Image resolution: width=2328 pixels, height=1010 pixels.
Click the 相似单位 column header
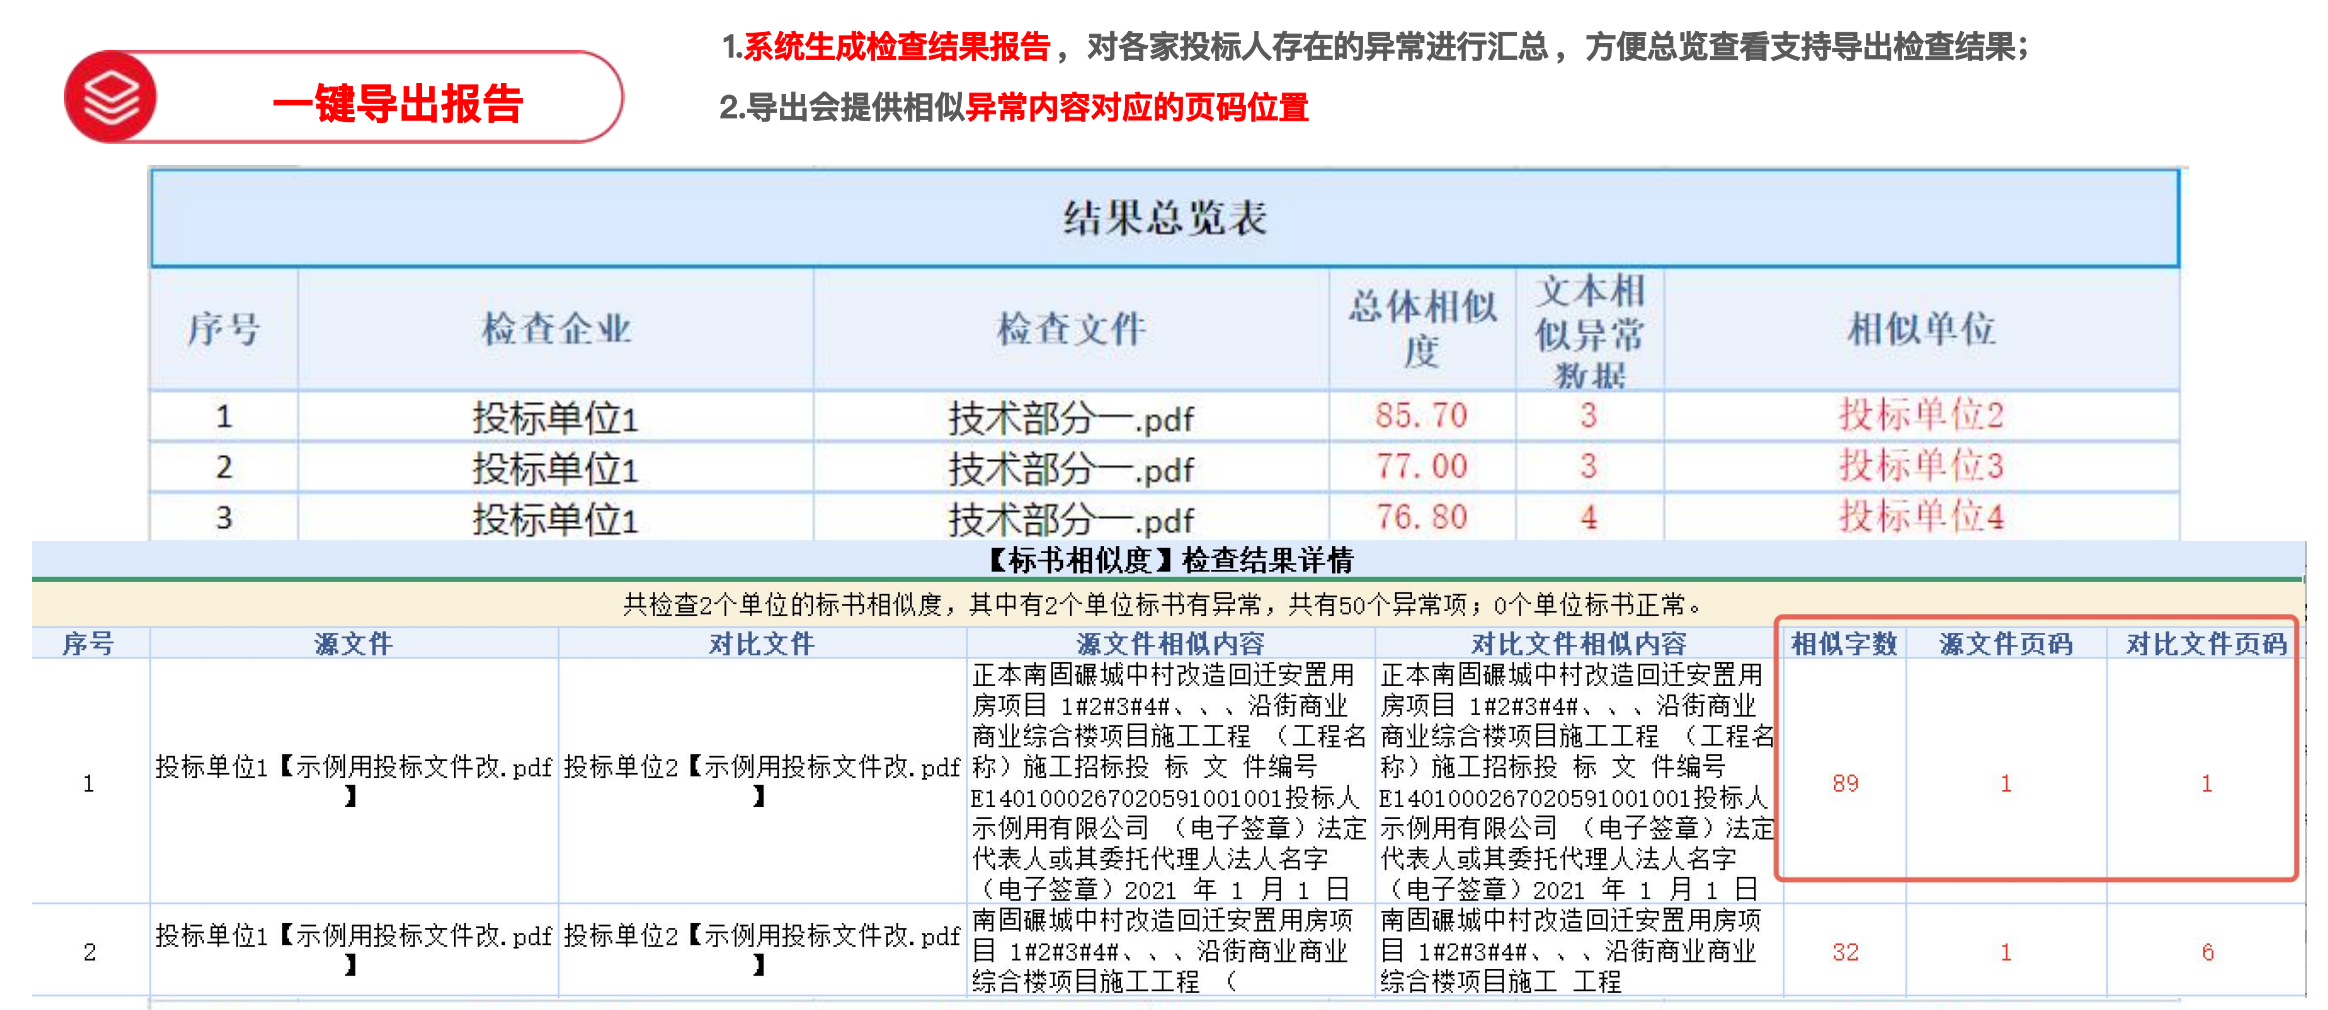[x=1921, y=329]
